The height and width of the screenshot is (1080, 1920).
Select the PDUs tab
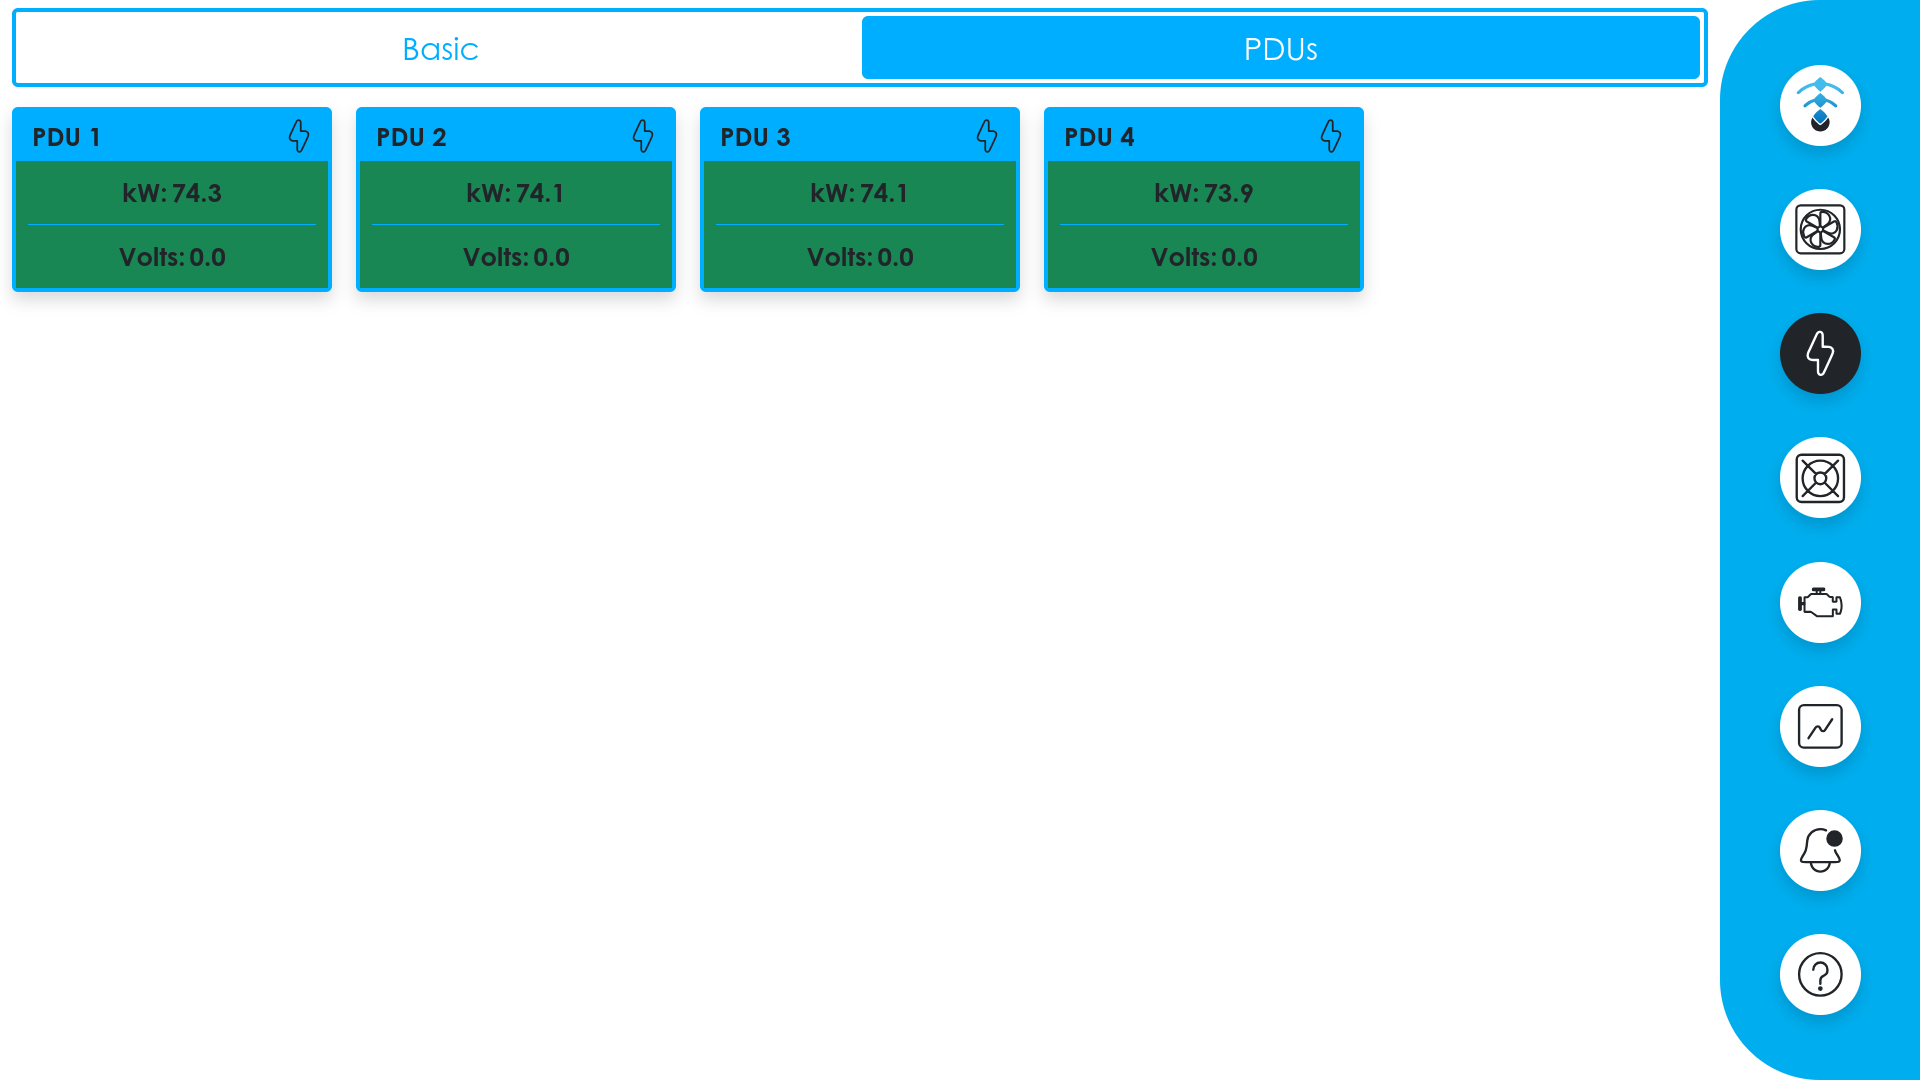pos(1281,47)
